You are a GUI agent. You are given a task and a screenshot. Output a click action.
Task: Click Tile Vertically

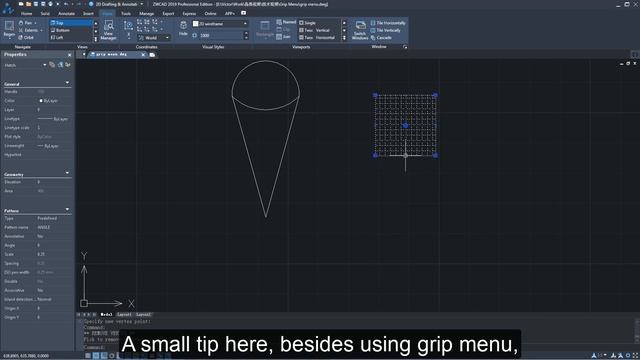click(x=385, y=31)
